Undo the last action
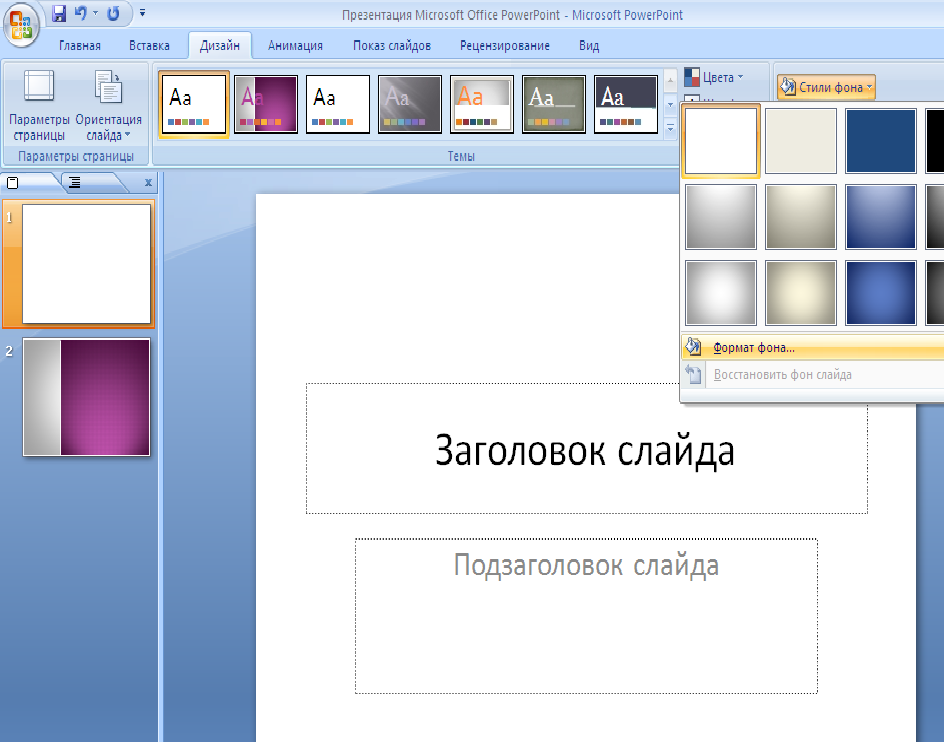This screenshot has height=742, width=944. [81, 13]
